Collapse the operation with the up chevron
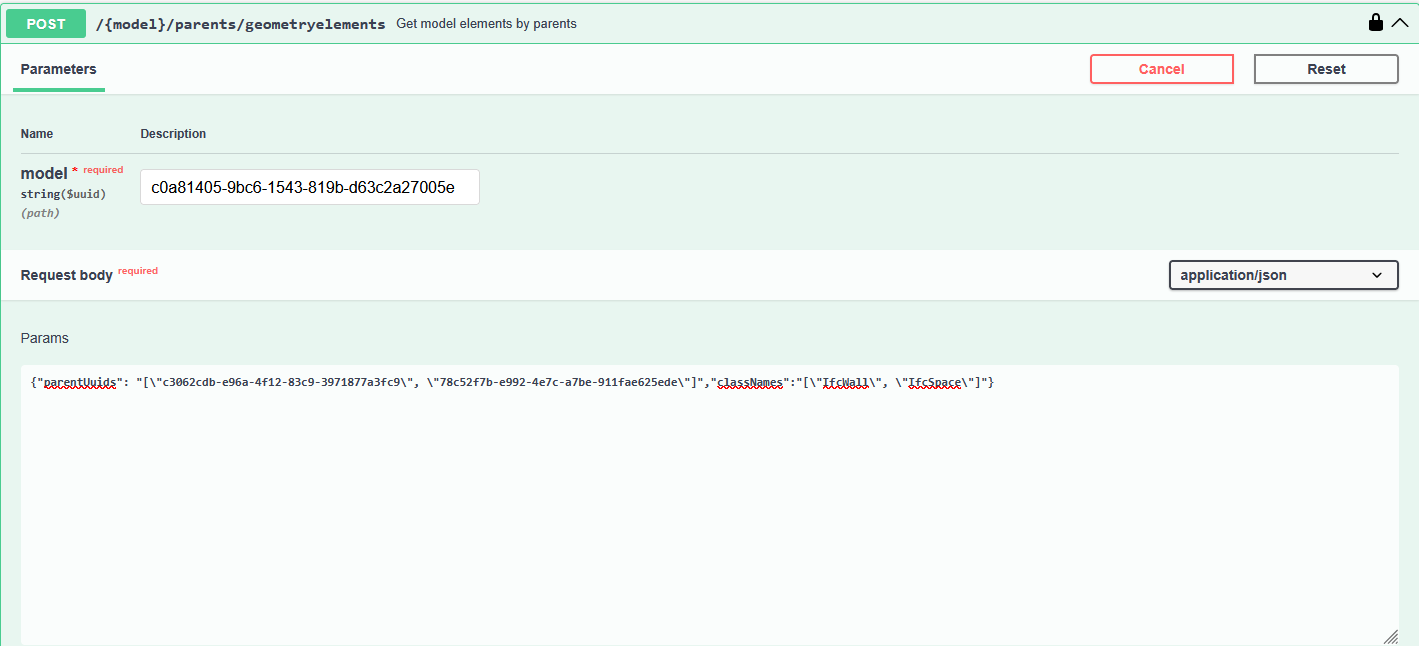 click(1399, 22)
